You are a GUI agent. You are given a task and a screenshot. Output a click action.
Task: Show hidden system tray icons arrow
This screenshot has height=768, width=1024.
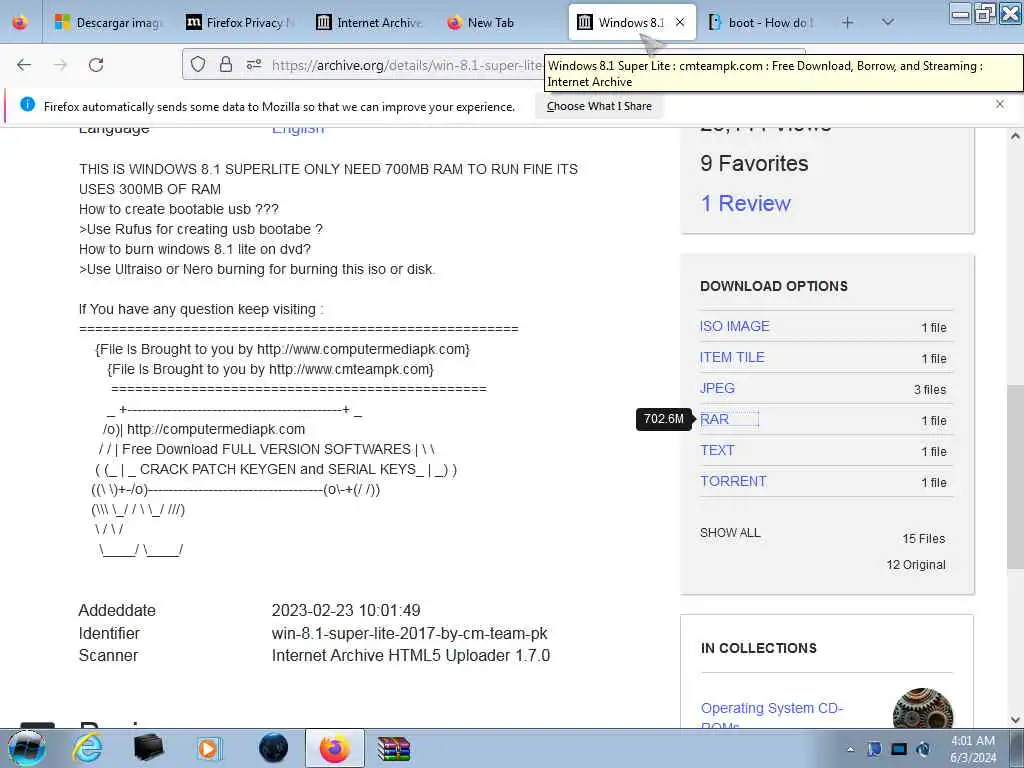tap(850, 749)
